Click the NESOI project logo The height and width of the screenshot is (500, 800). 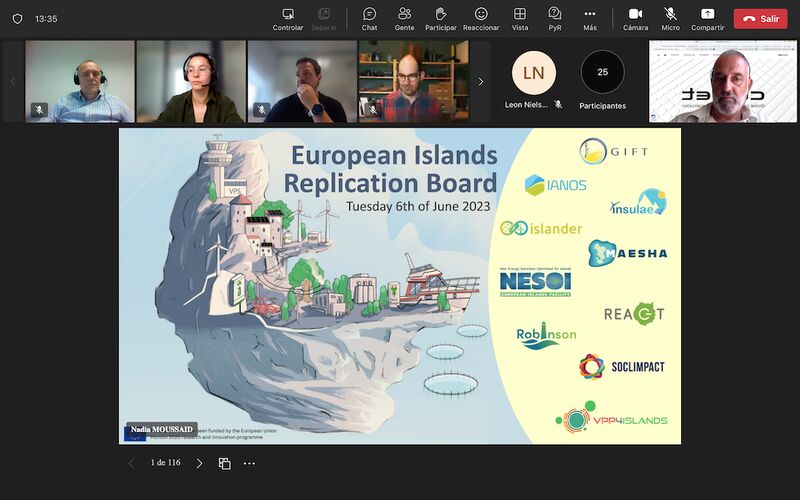(x=535, y=282)
